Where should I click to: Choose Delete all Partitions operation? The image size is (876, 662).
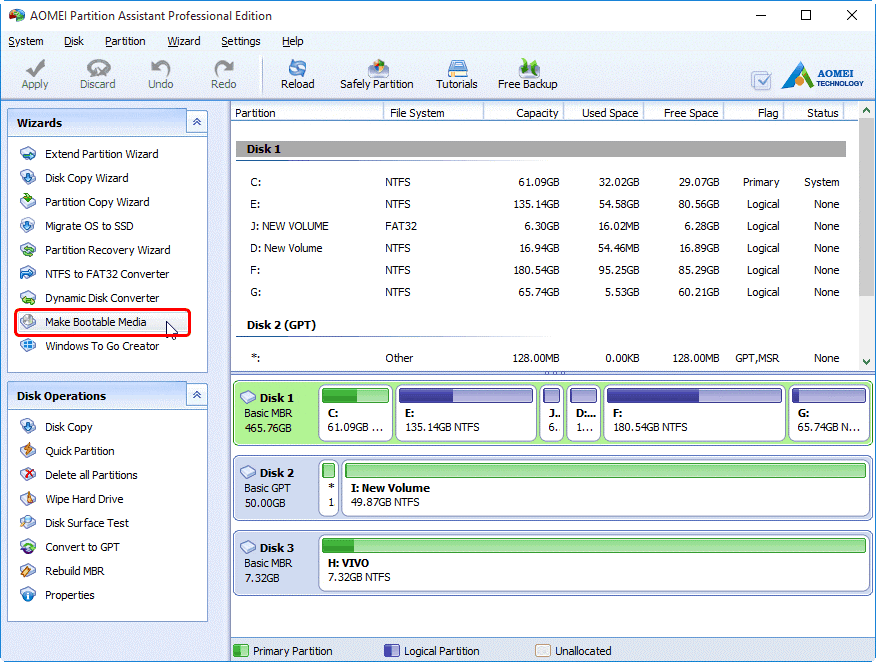coord(91,475)
